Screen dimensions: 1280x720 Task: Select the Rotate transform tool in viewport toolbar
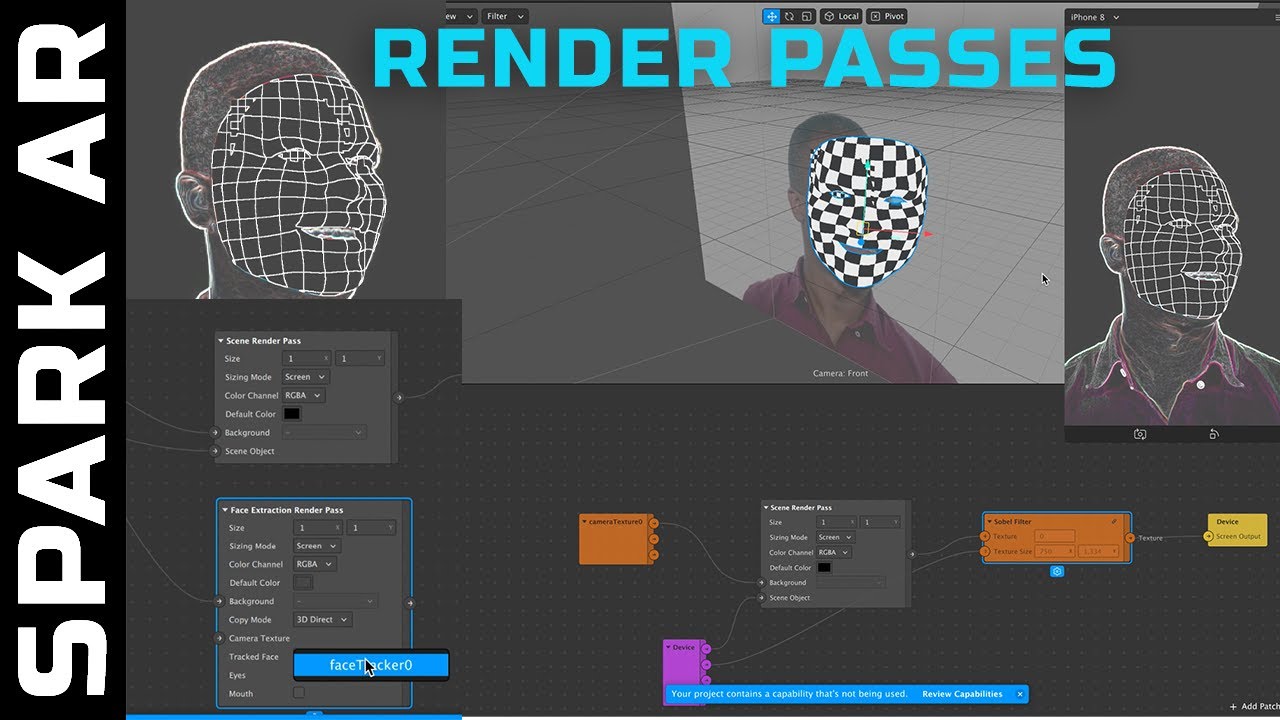pos(788,16)
